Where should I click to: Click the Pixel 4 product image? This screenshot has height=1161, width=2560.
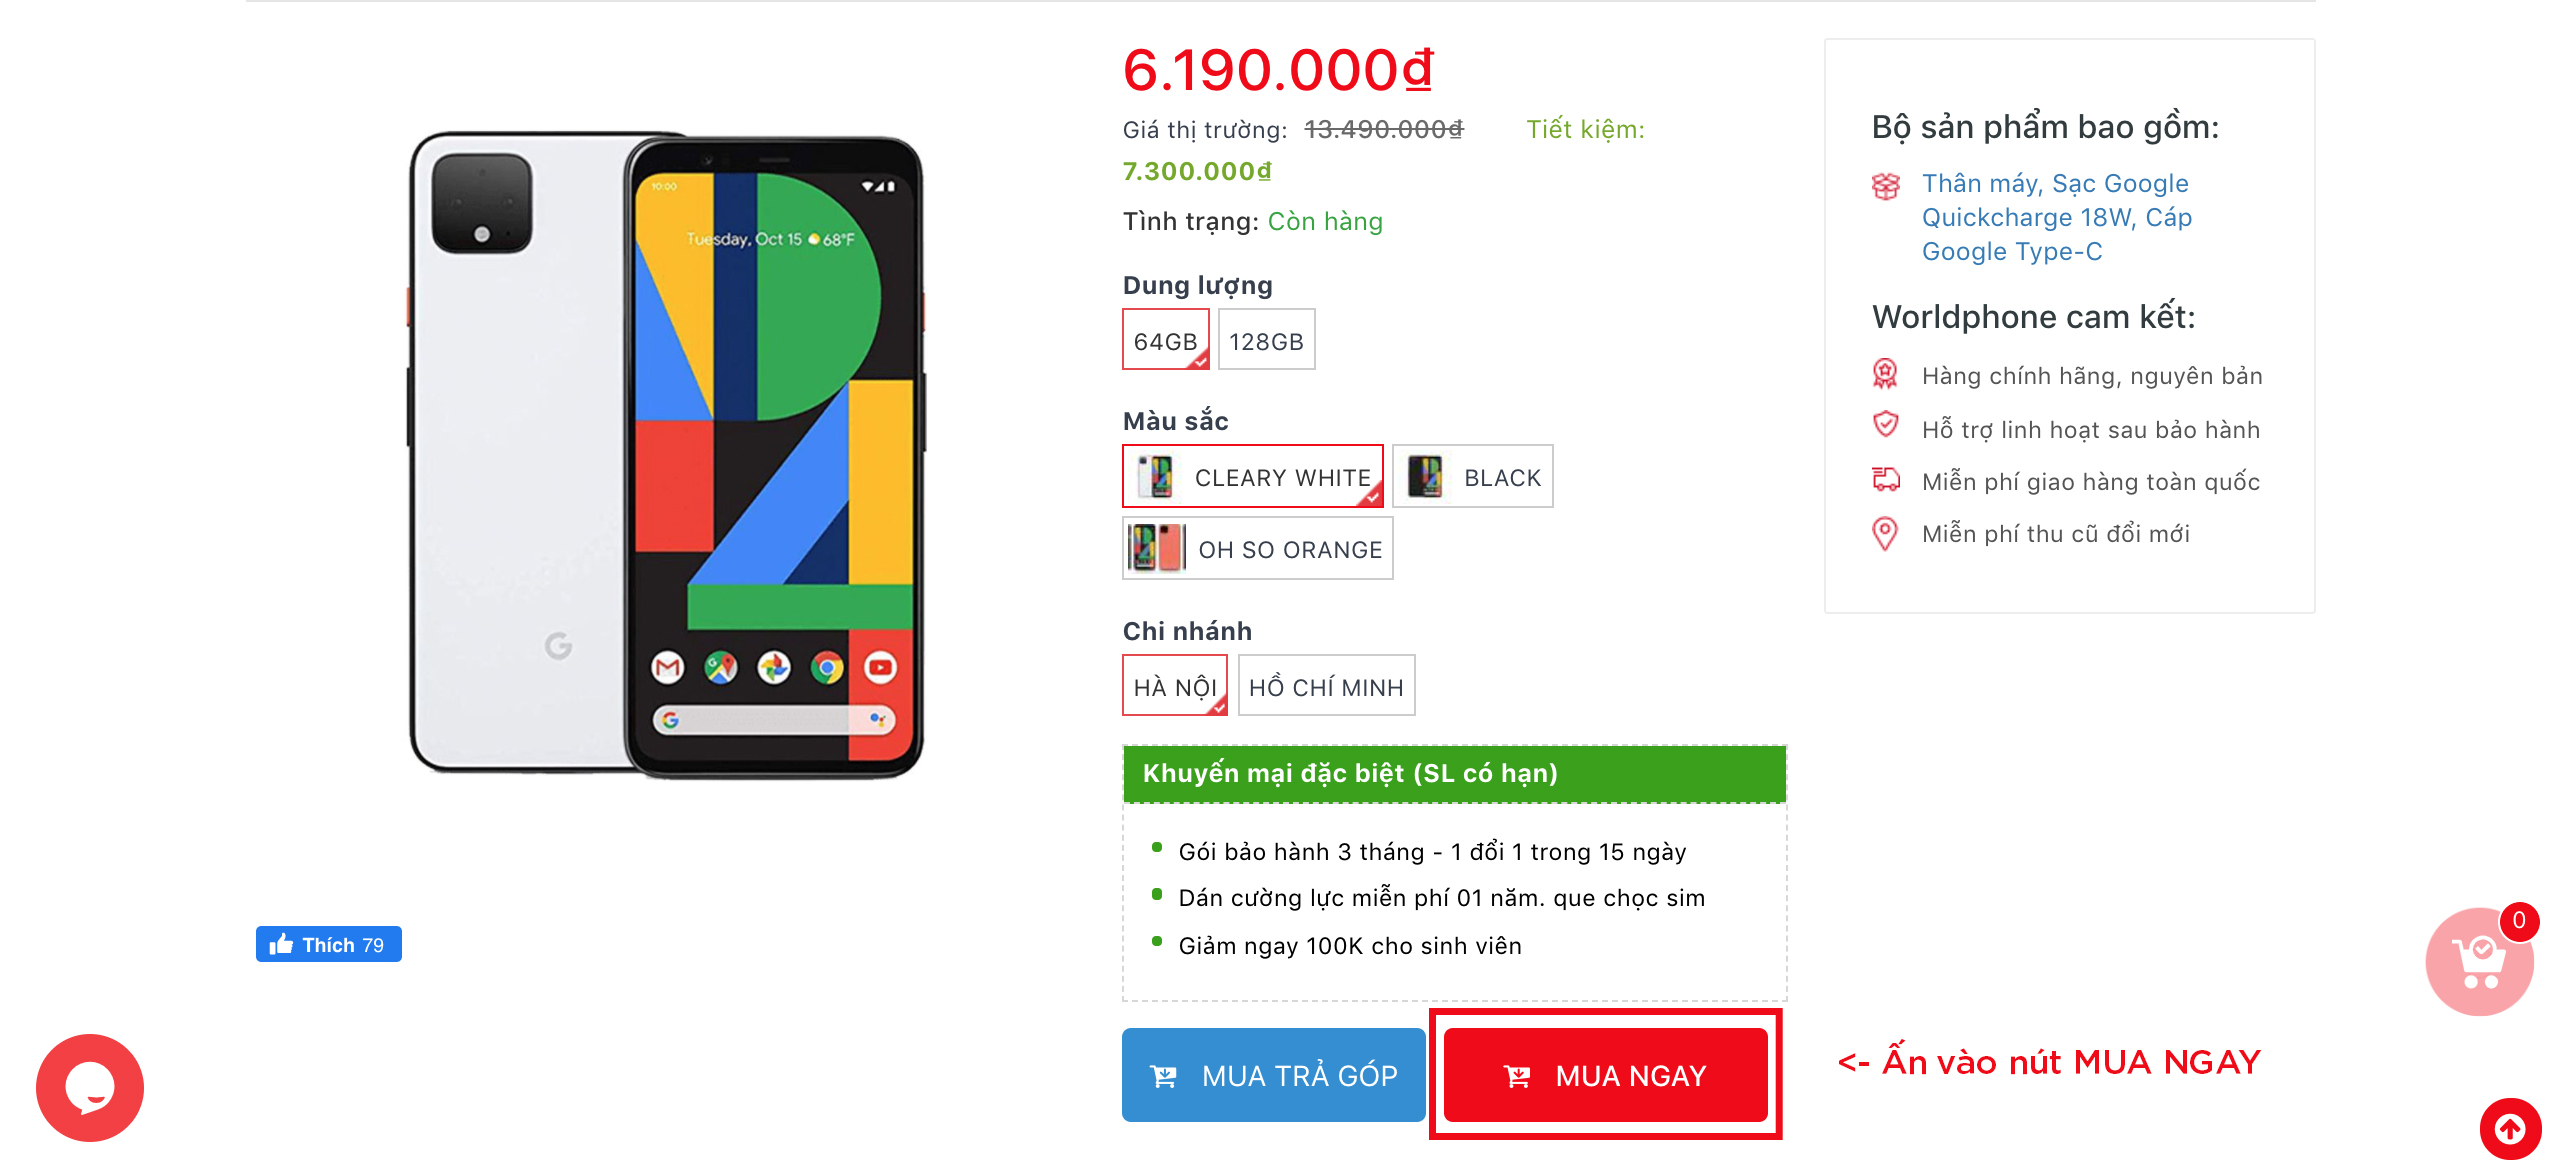pyautogui.click(x=666, y=455)
